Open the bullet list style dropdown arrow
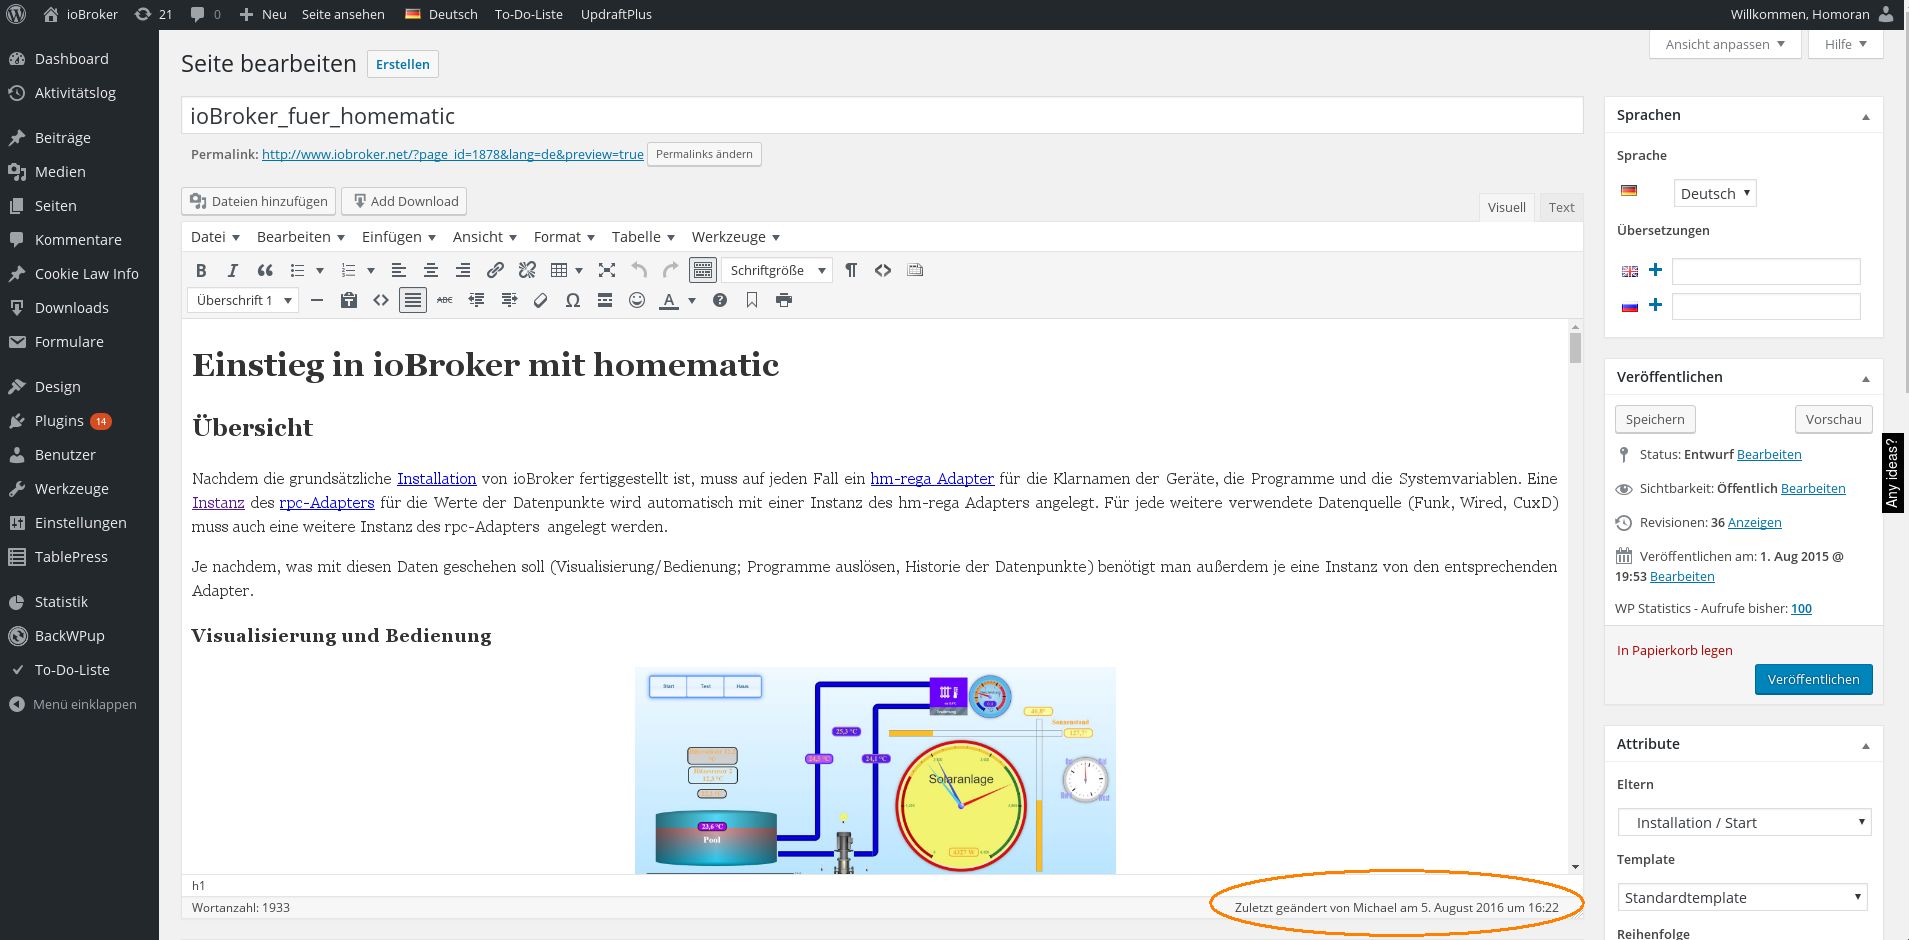This screenshot has height=940, width=1909. [320, 270]
